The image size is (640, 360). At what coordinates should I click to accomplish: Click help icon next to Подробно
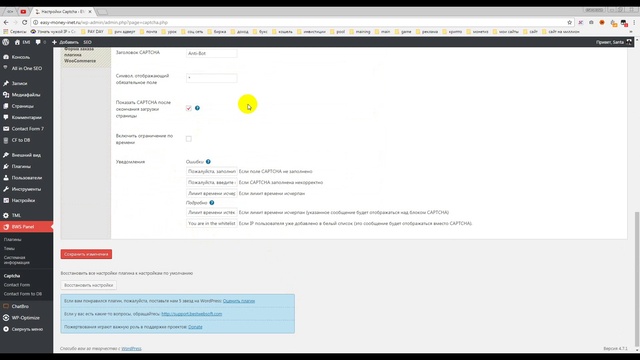point(211,203)
